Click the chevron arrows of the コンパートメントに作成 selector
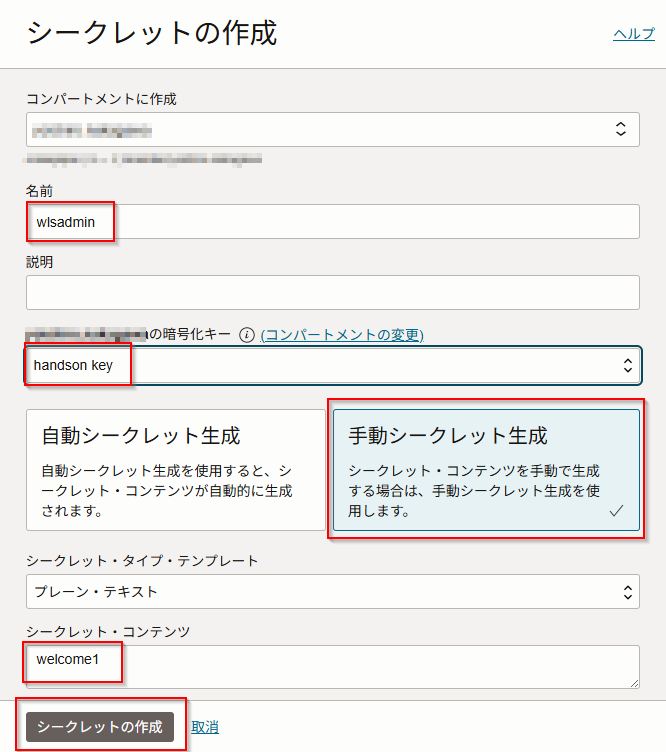The height and width of the screenshot is (752, 666). 620,129
